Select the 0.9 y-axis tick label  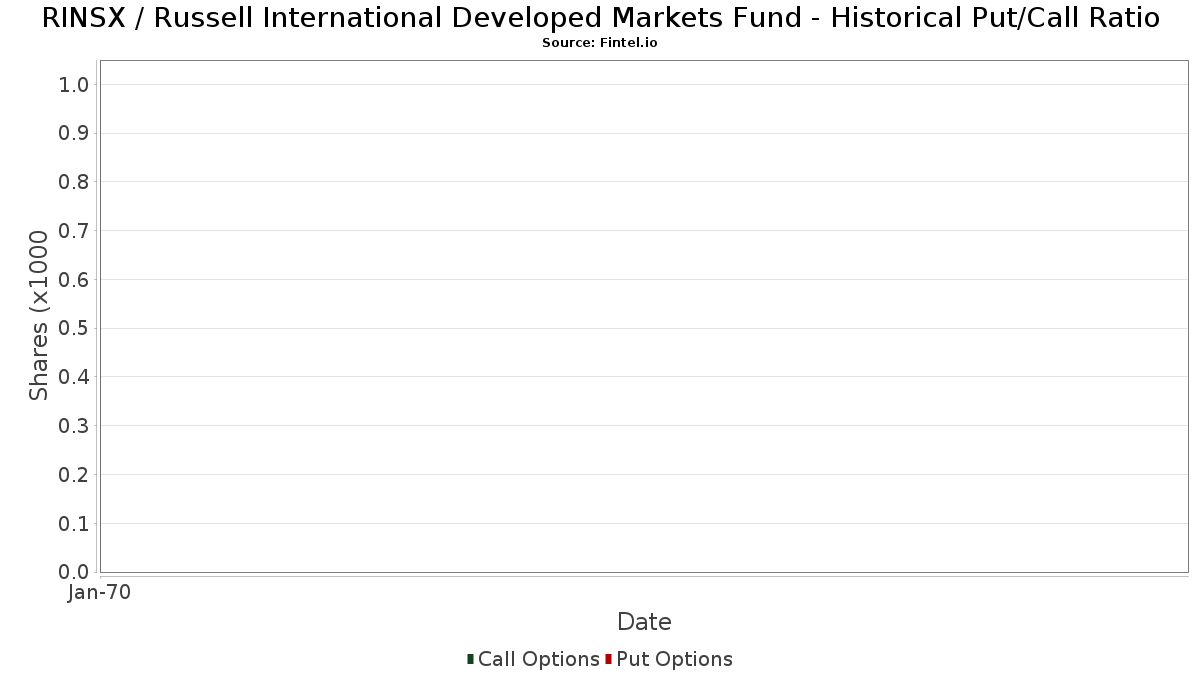click(x=75, y=133)
